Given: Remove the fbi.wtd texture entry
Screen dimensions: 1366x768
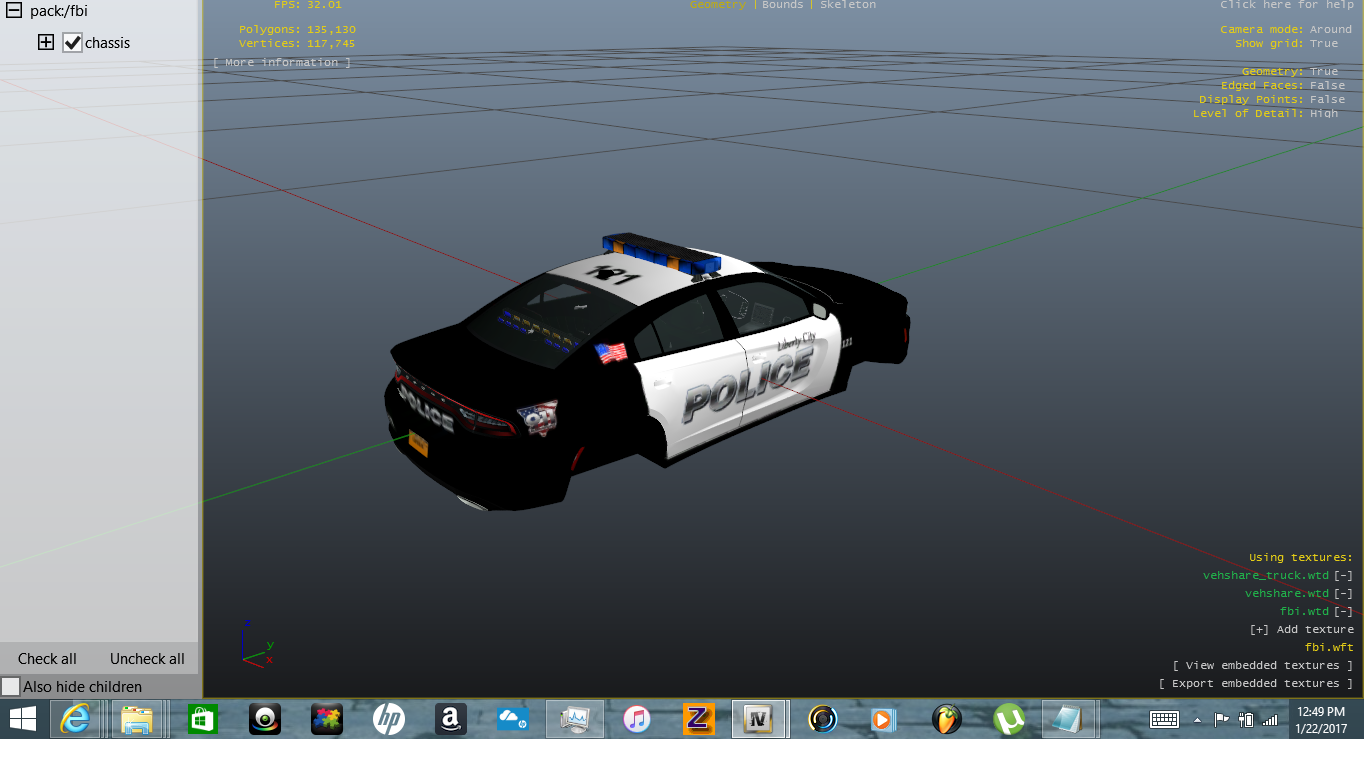Looking at the screenshot, I should 1343,611.
